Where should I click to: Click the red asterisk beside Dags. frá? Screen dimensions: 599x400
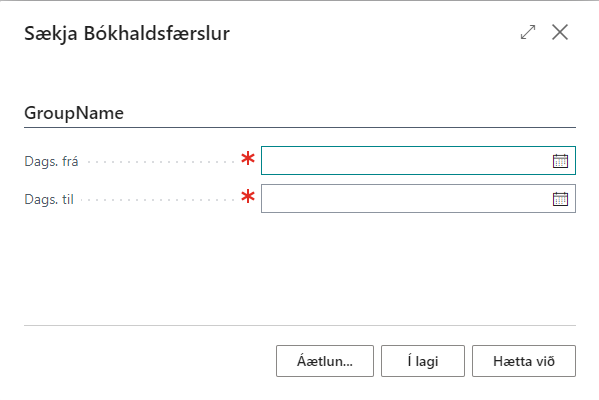(248, 158)
